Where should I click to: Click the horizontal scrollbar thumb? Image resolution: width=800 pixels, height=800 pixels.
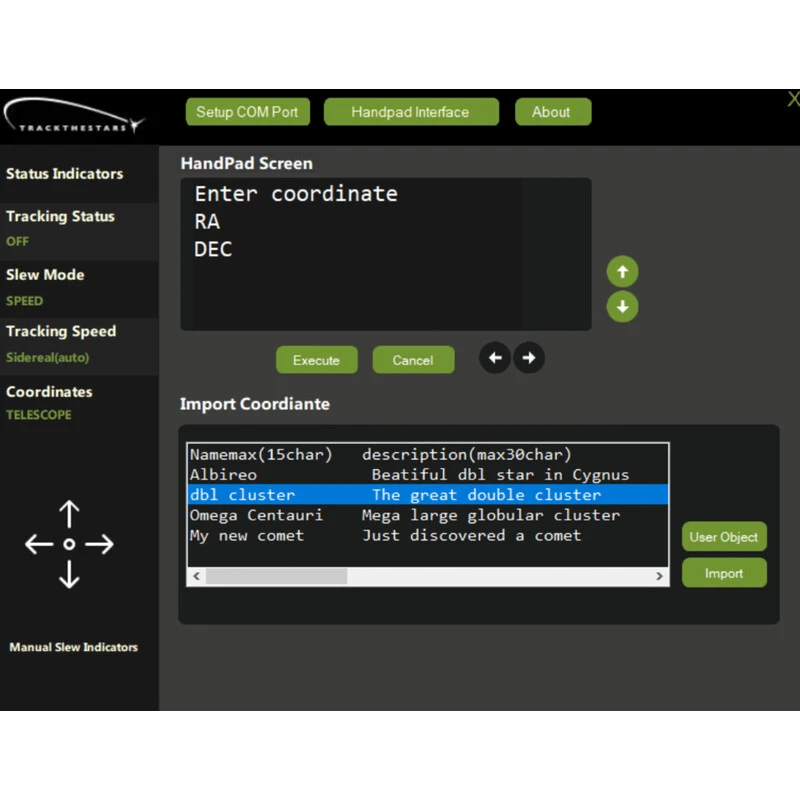[x=276, y=576]
